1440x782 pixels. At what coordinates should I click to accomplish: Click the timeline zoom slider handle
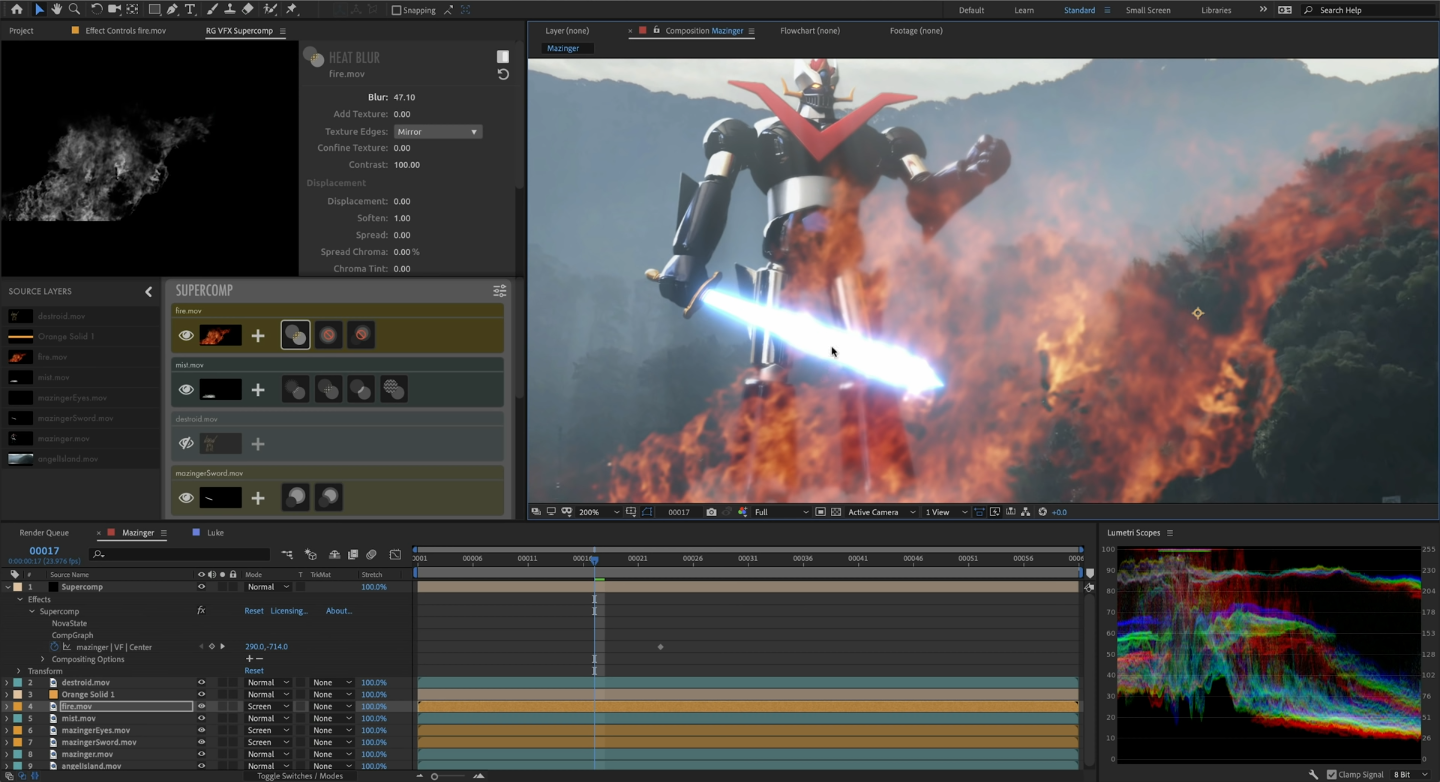tap(434, 776)
